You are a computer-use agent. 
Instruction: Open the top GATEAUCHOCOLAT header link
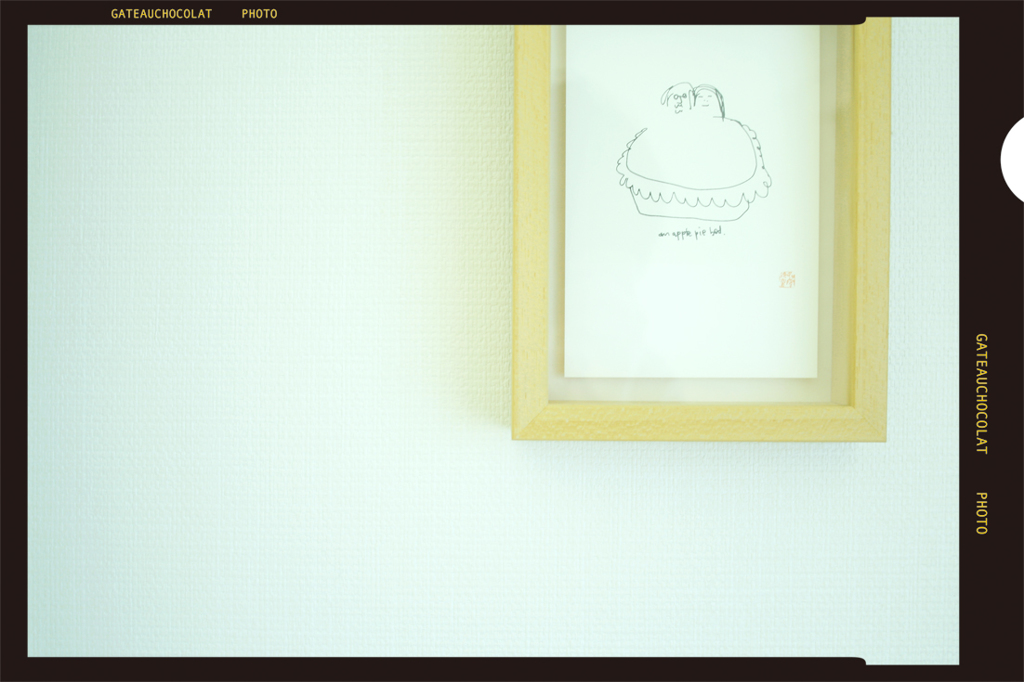tap(161, 14)
